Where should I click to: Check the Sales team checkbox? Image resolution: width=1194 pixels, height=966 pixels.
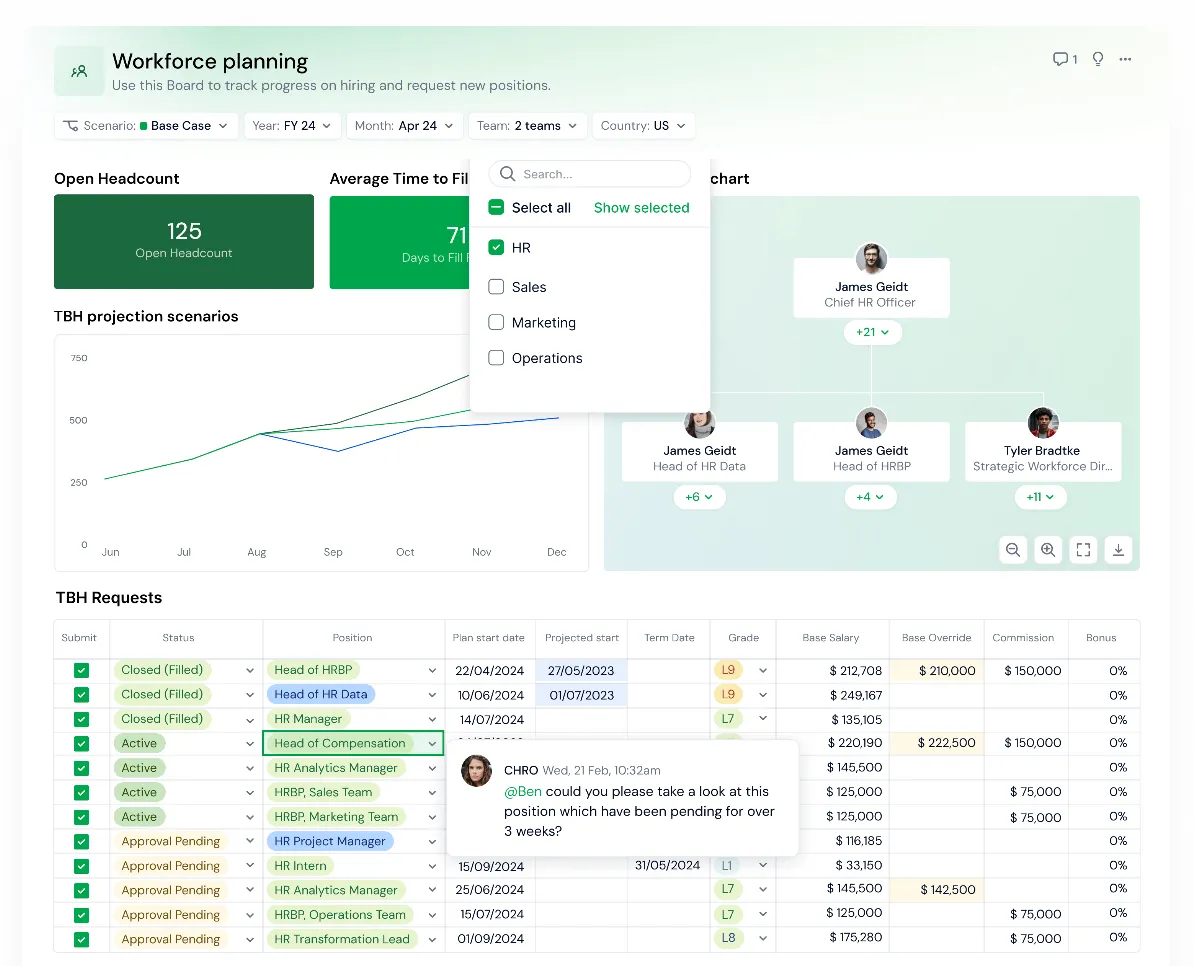[x=496, y=286]
